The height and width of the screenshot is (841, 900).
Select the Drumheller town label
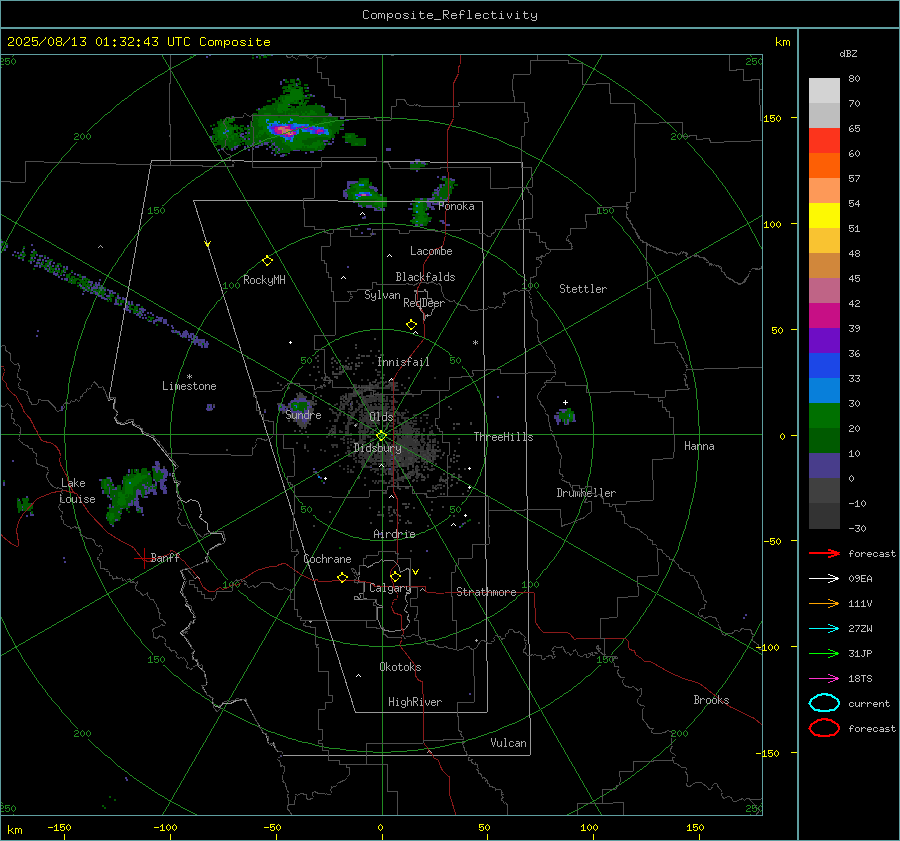point(585,493)
